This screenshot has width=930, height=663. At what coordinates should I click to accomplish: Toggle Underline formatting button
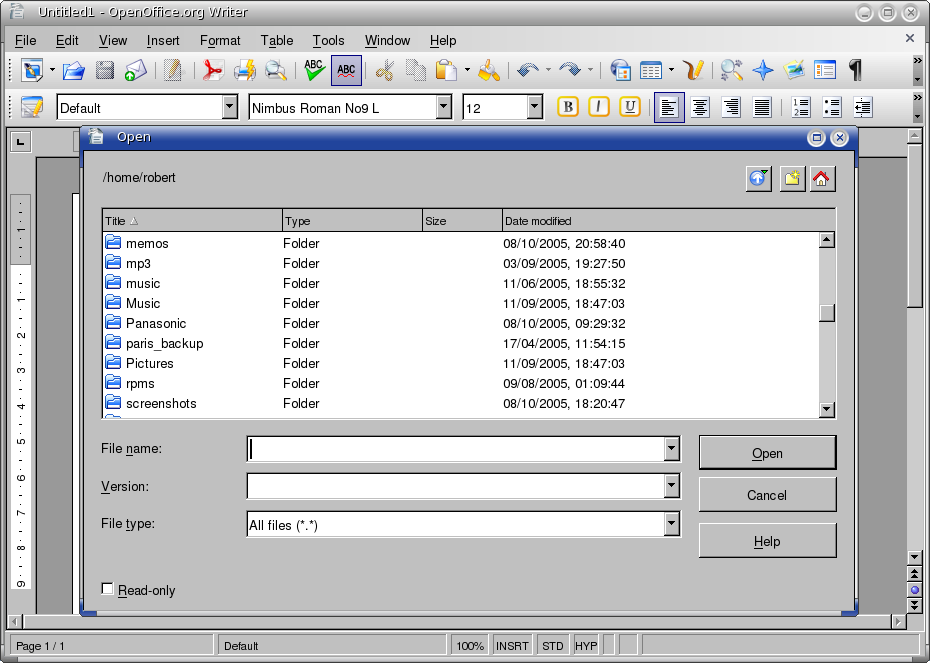click(x=630, y=107)
